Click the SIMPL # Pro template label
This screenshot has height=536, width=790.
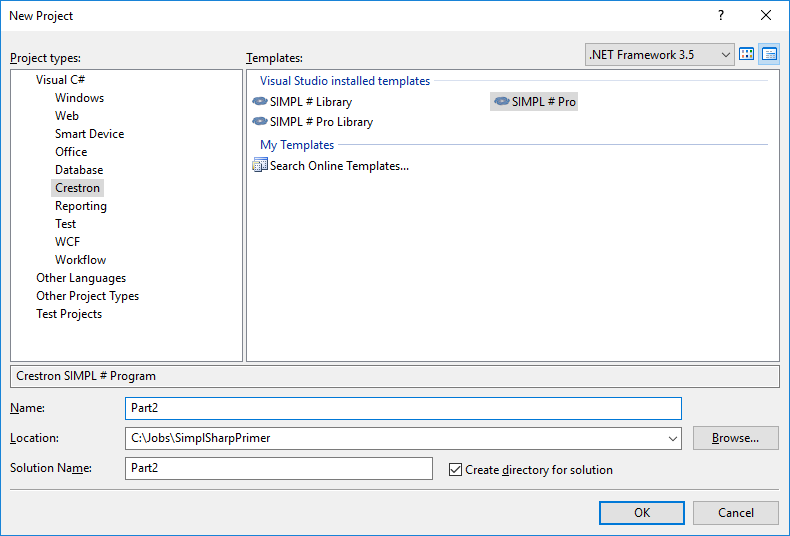point(544,102)
